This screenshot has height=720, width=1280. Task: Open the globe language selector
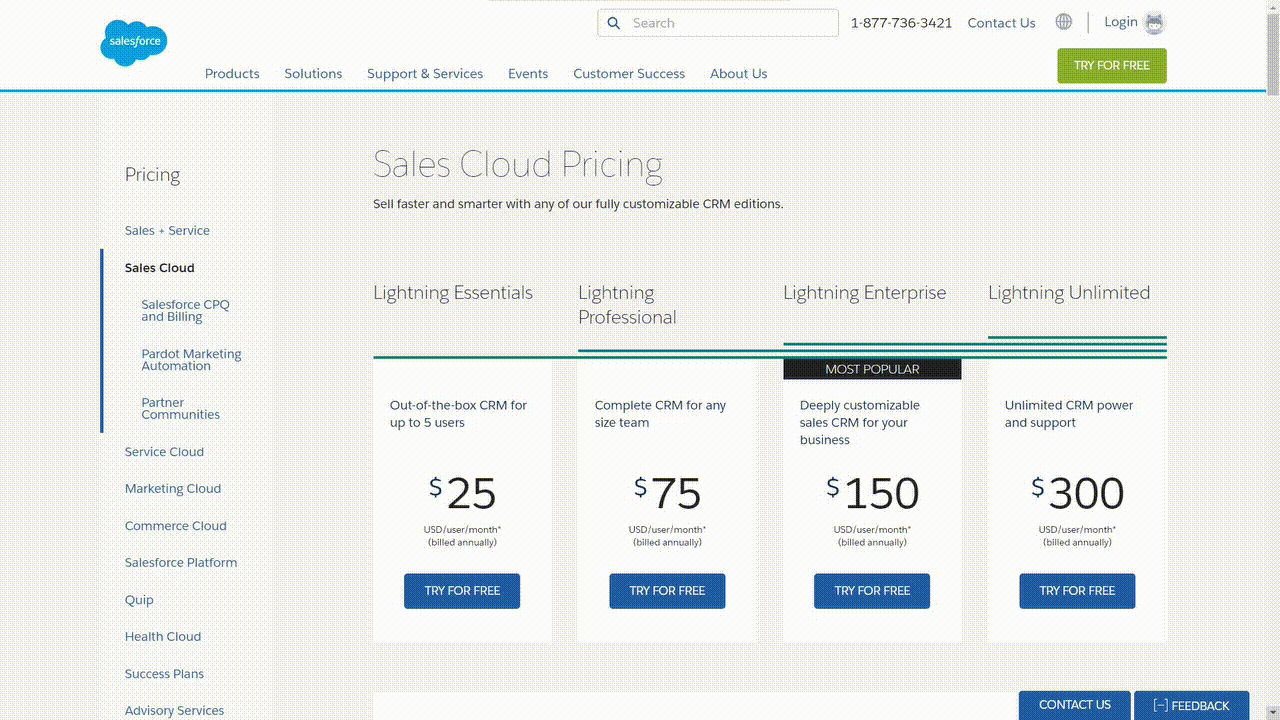[1064, 22]
